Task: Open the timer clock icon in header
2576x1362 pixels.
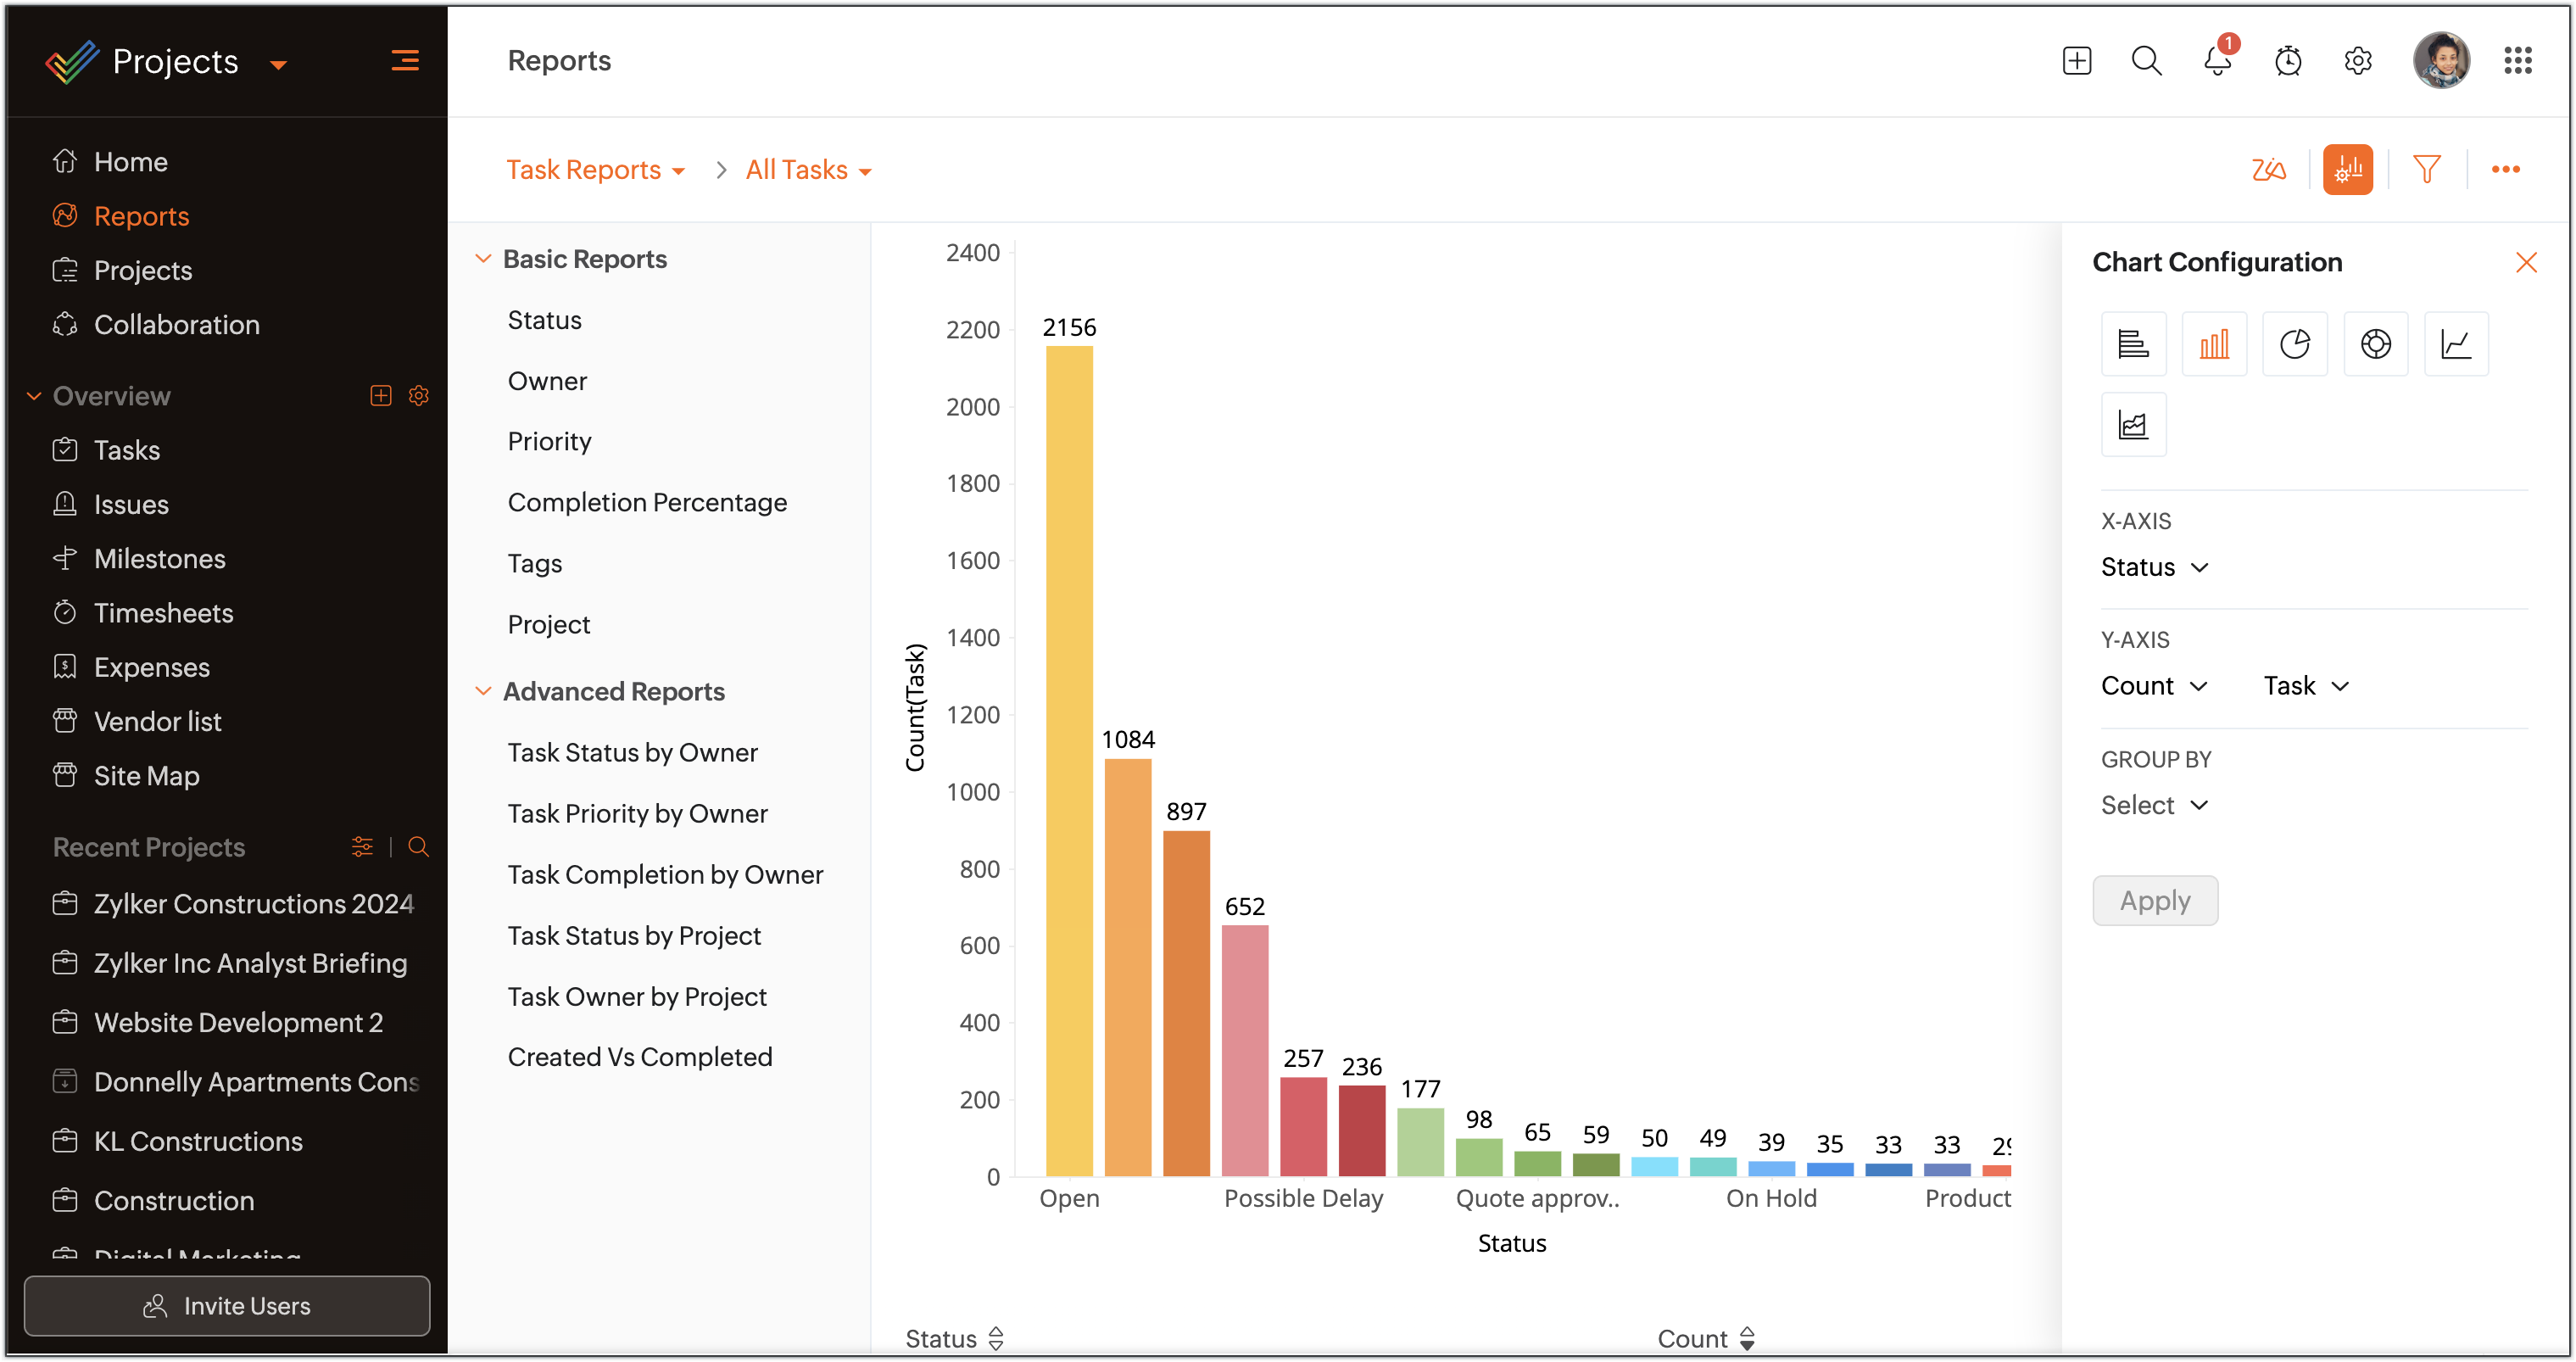Action: [2288, 61]
